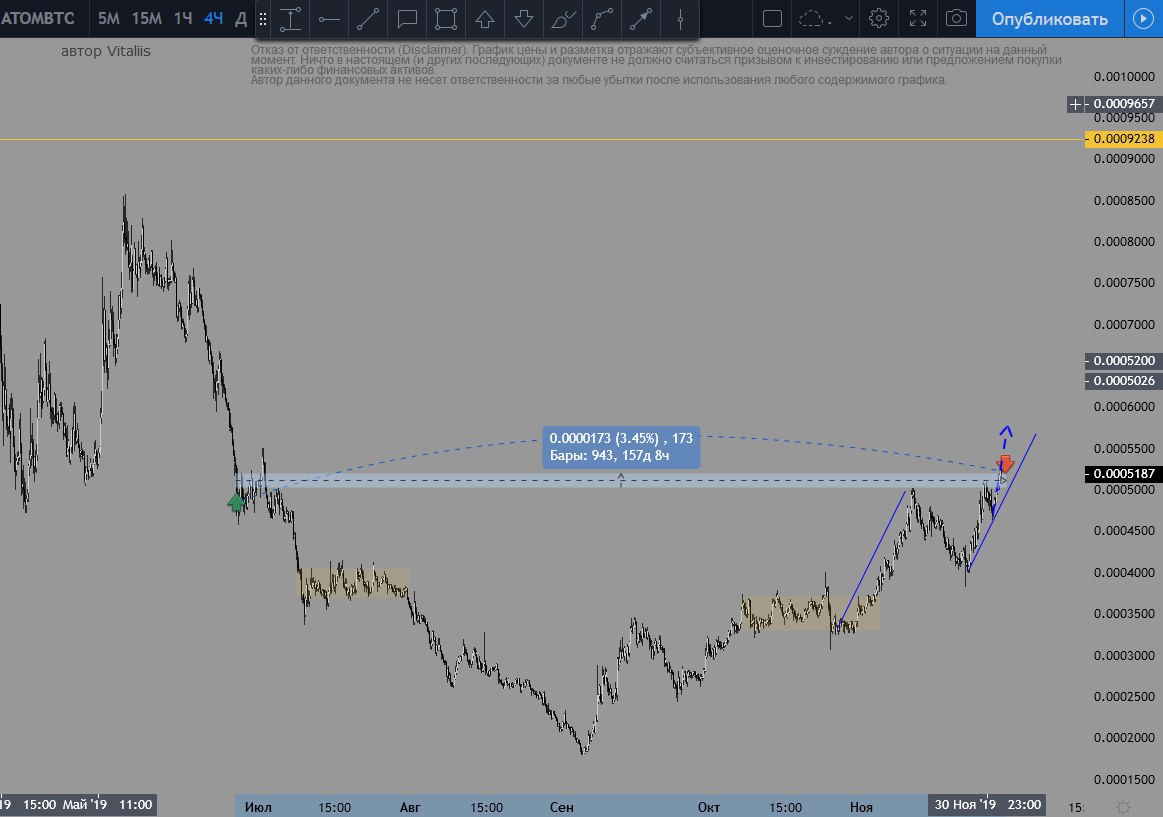Select the brush drawing tool

click(x=563, y=19)
